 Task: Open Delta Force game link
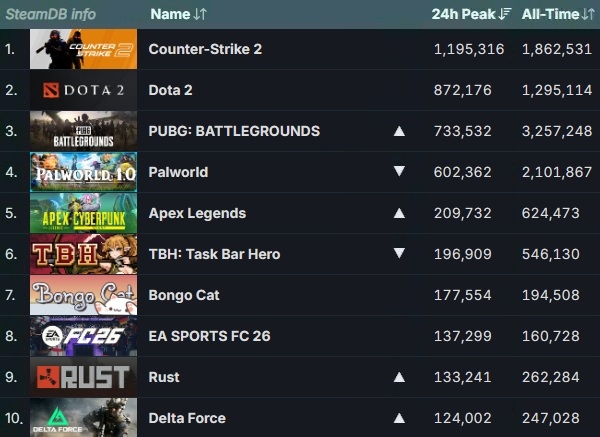187,418
